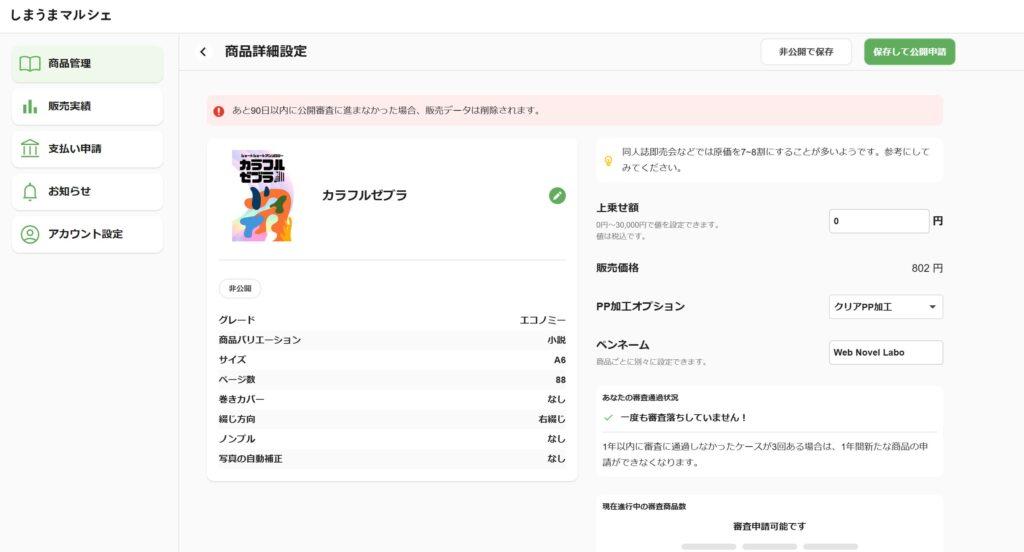Open the 販売実績 menu item
Viewport: 1024px width, 552px height.
point(88,106)
